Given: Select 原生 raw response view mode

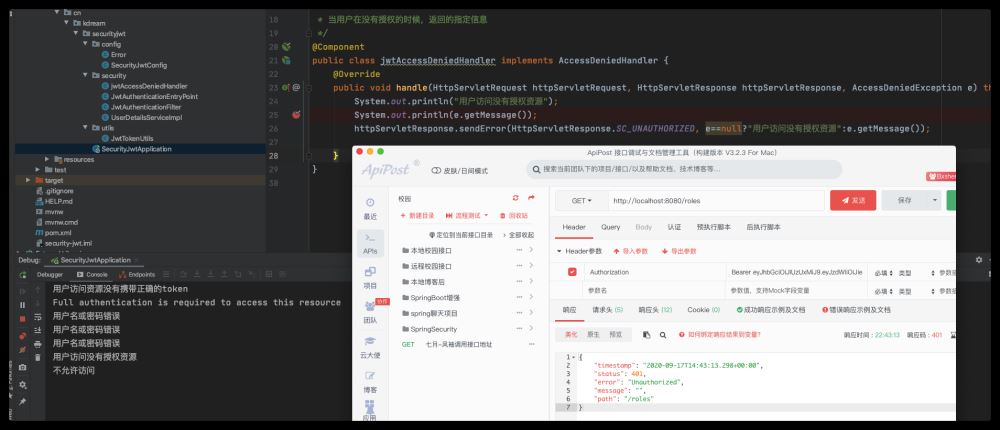Looking at the screenshot, I should click(593, 334).
